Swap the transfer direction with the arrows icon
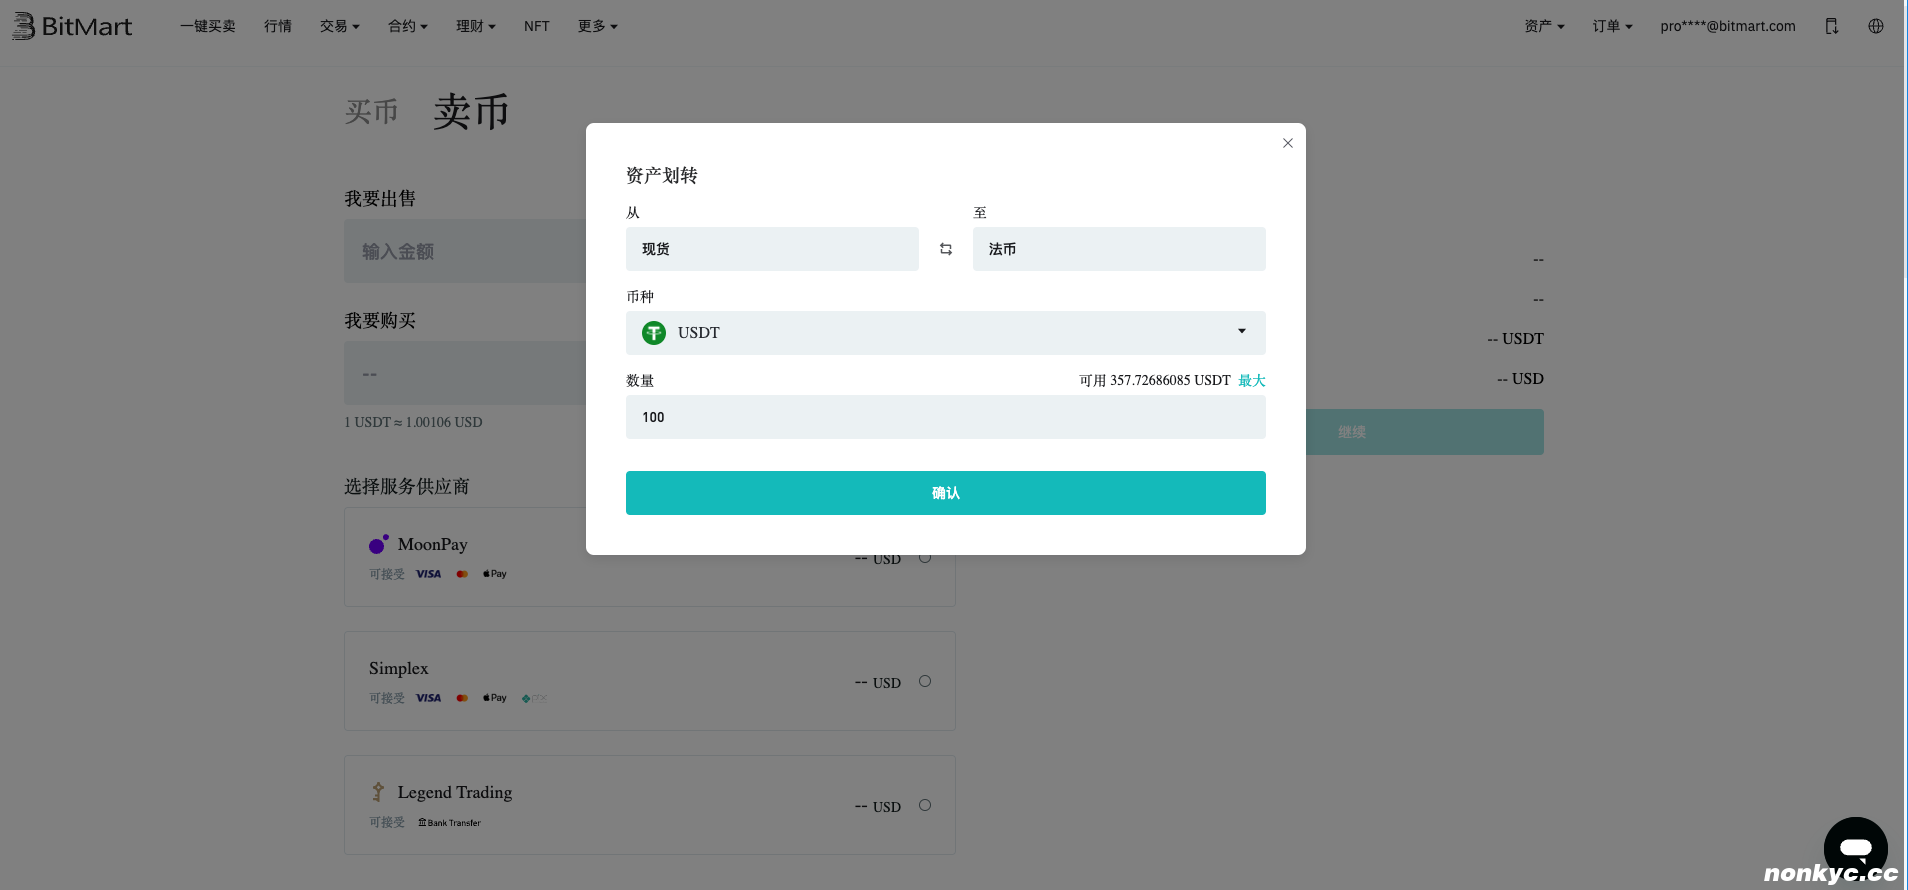Image resolution: width=1908 pixels, height=890 pixels. pos(945,249)
